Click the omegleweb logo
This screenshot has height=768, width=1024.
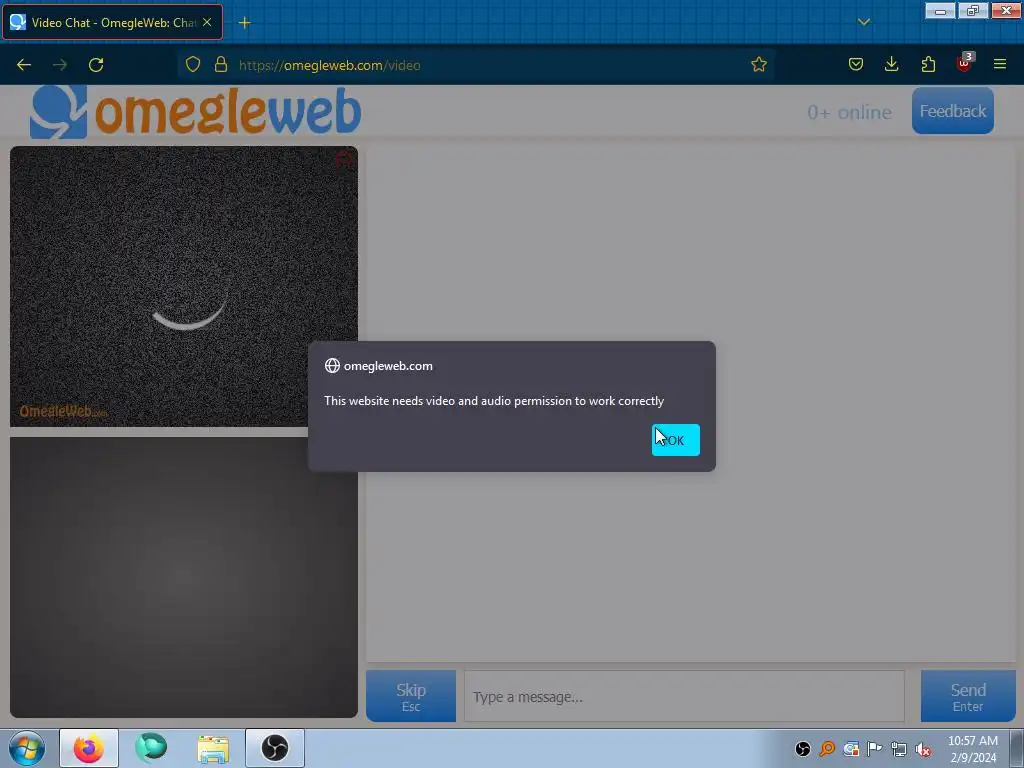pyautogui.click(x=195, y=112)
